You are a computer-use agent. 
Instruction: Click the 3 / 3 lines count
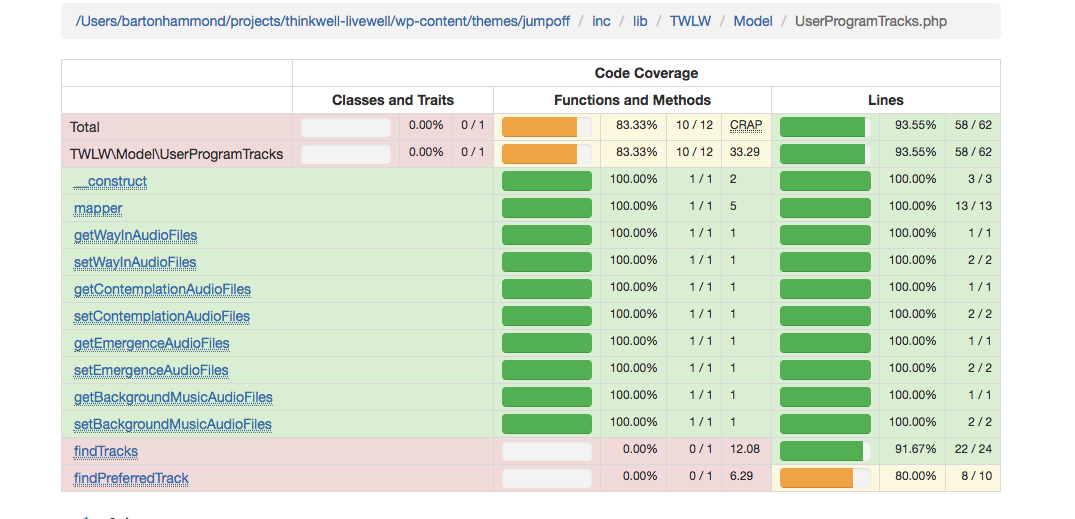coord(980,179)
